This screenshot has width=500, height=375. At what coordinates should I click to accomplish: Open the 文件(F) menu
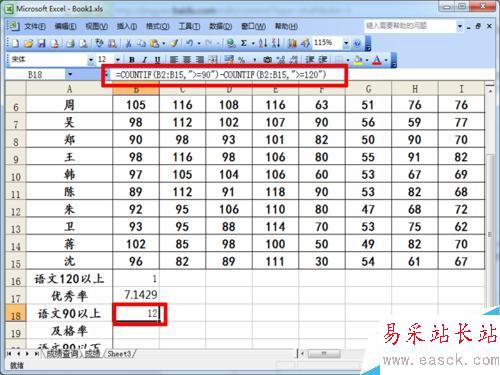(x=35, y=26)
